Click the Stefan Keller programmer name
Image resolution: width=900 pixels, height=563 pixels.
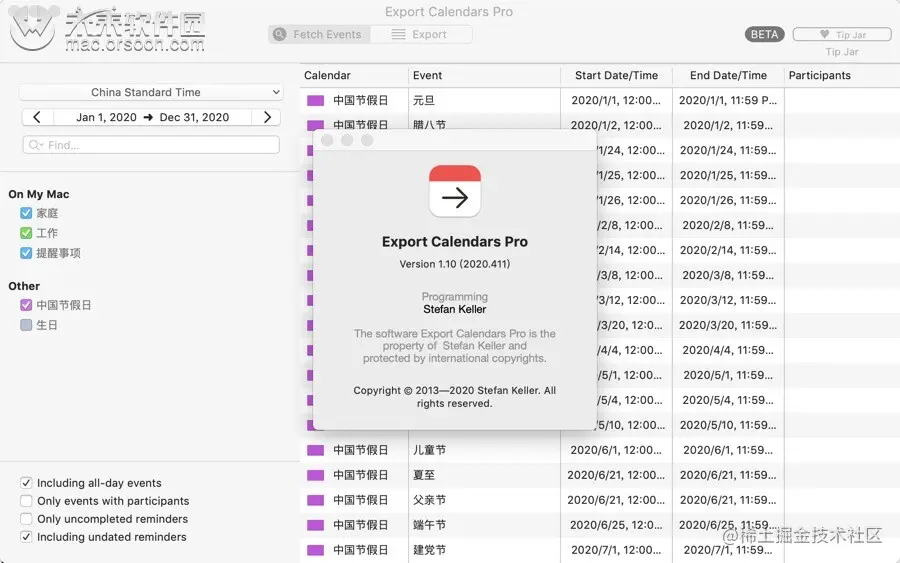pyautogui.click(x=455, y=309)
